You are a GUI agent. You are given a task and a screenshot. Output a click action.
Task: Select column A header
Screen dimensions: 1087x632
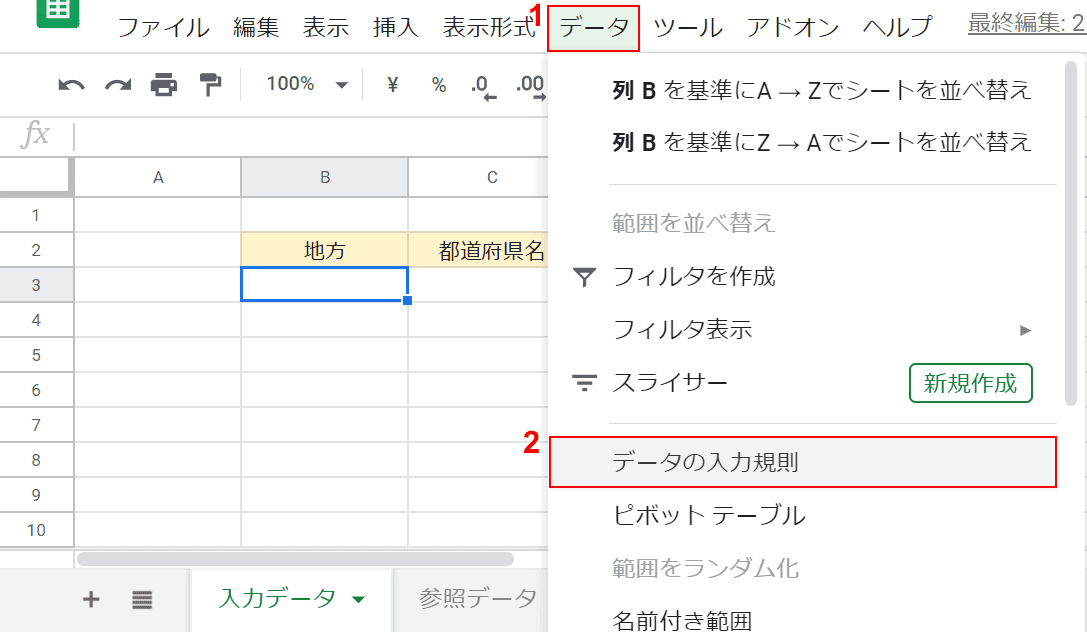tap(158, 177)
